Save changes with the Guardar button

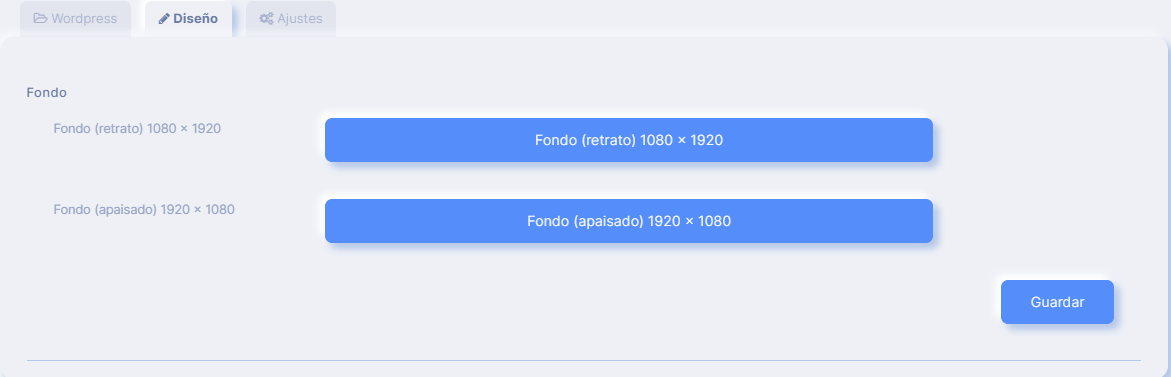point(1057,302)
